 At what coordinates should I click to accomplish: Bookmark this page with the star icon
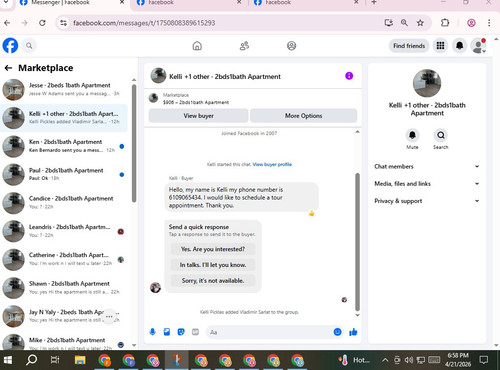click(420, 23)
